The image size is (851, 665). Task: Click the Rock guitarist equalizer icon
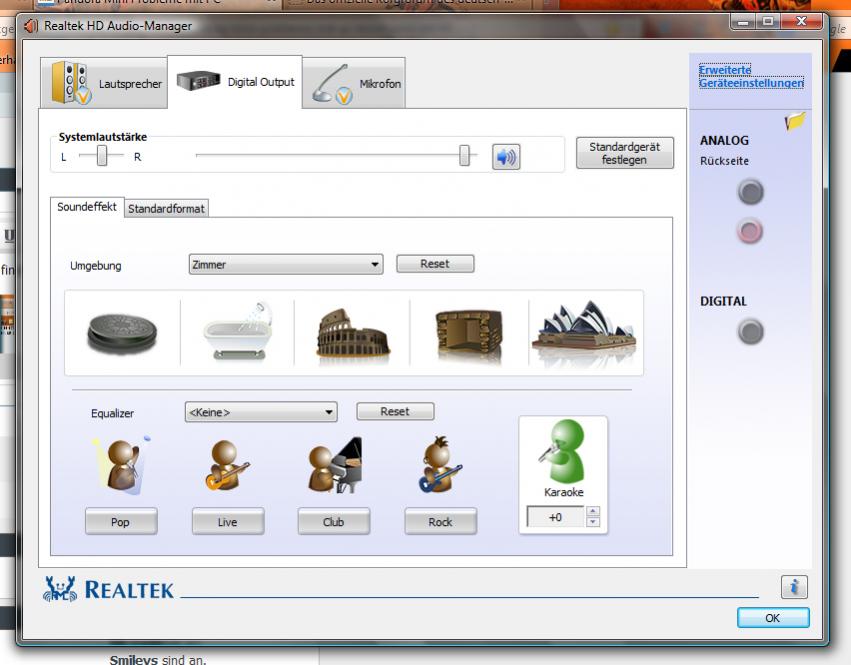(x=440, y=464)
